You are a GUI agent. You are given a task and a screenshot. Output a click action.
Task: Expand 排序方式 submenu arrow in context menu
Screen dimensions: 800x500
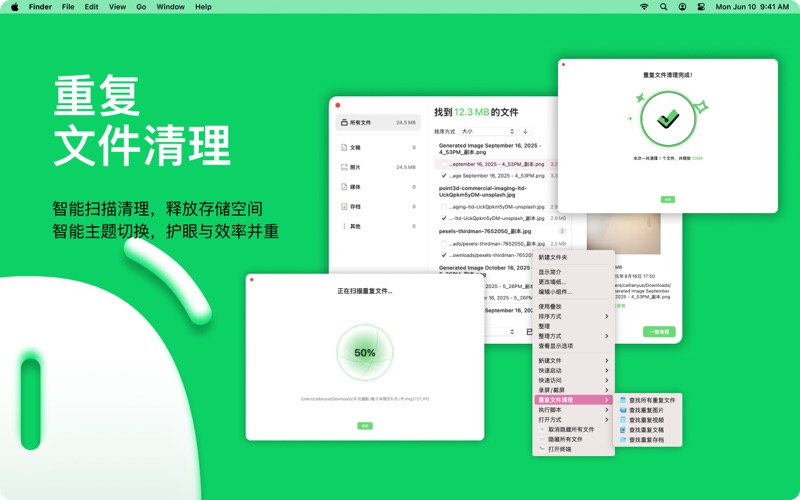(x=607, y=316)
